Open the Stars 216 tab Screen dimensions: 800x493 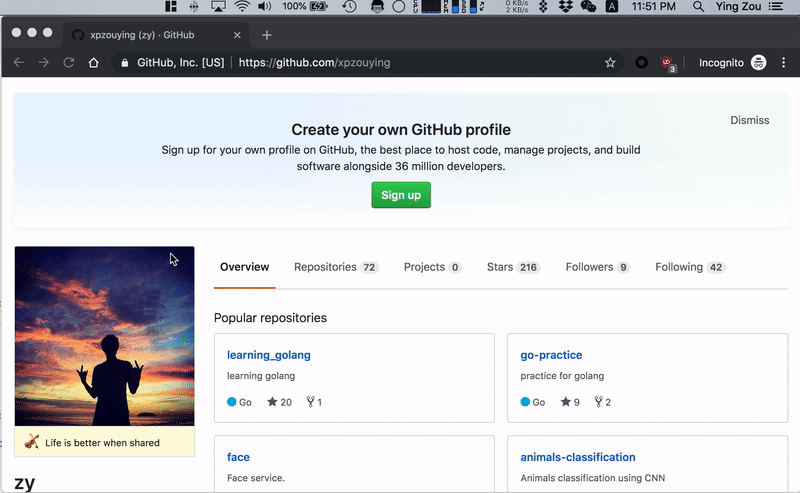point(513,267)
